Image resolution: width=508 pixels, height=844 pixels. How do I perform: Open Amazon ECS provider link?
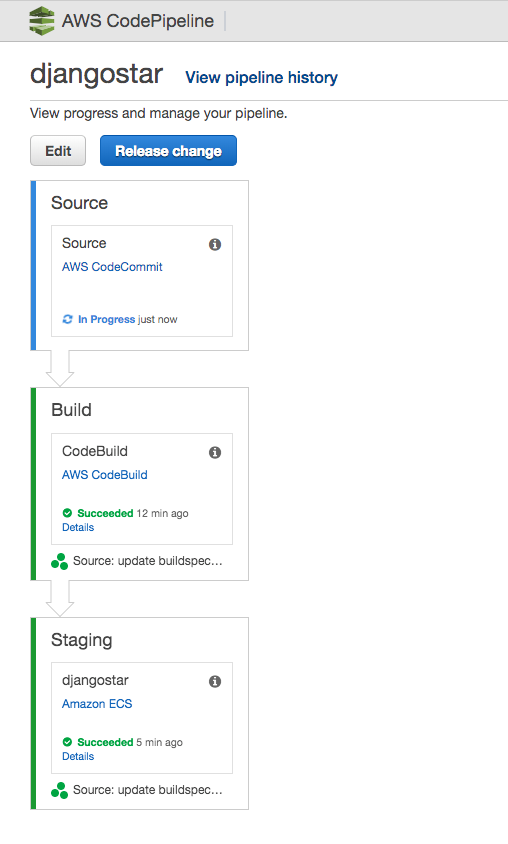[x=97, y=704]
